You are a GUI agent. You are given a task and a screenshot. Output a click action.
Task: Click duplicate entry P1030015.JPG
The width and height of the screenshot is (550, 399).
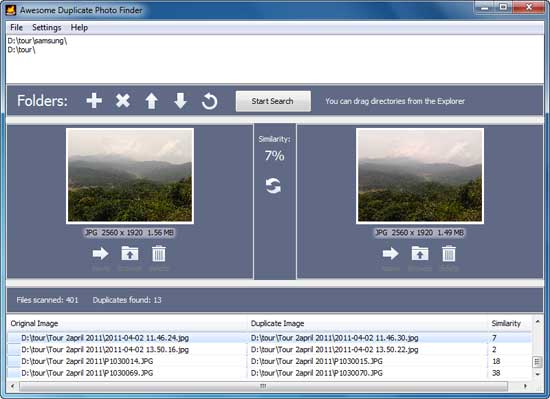[x=316, y=361]
